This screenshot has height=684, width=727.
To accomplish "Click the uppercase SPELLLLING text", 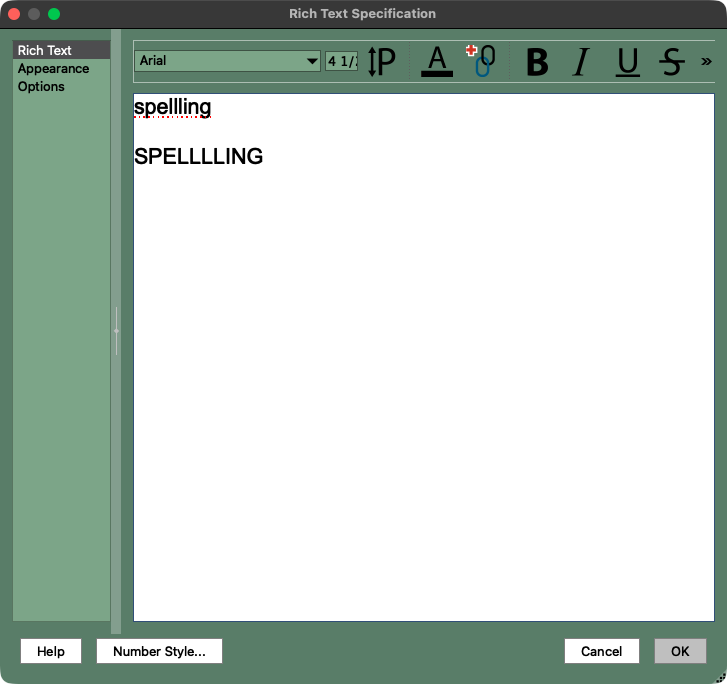I will pyautogui.click(x=198, y=156).
